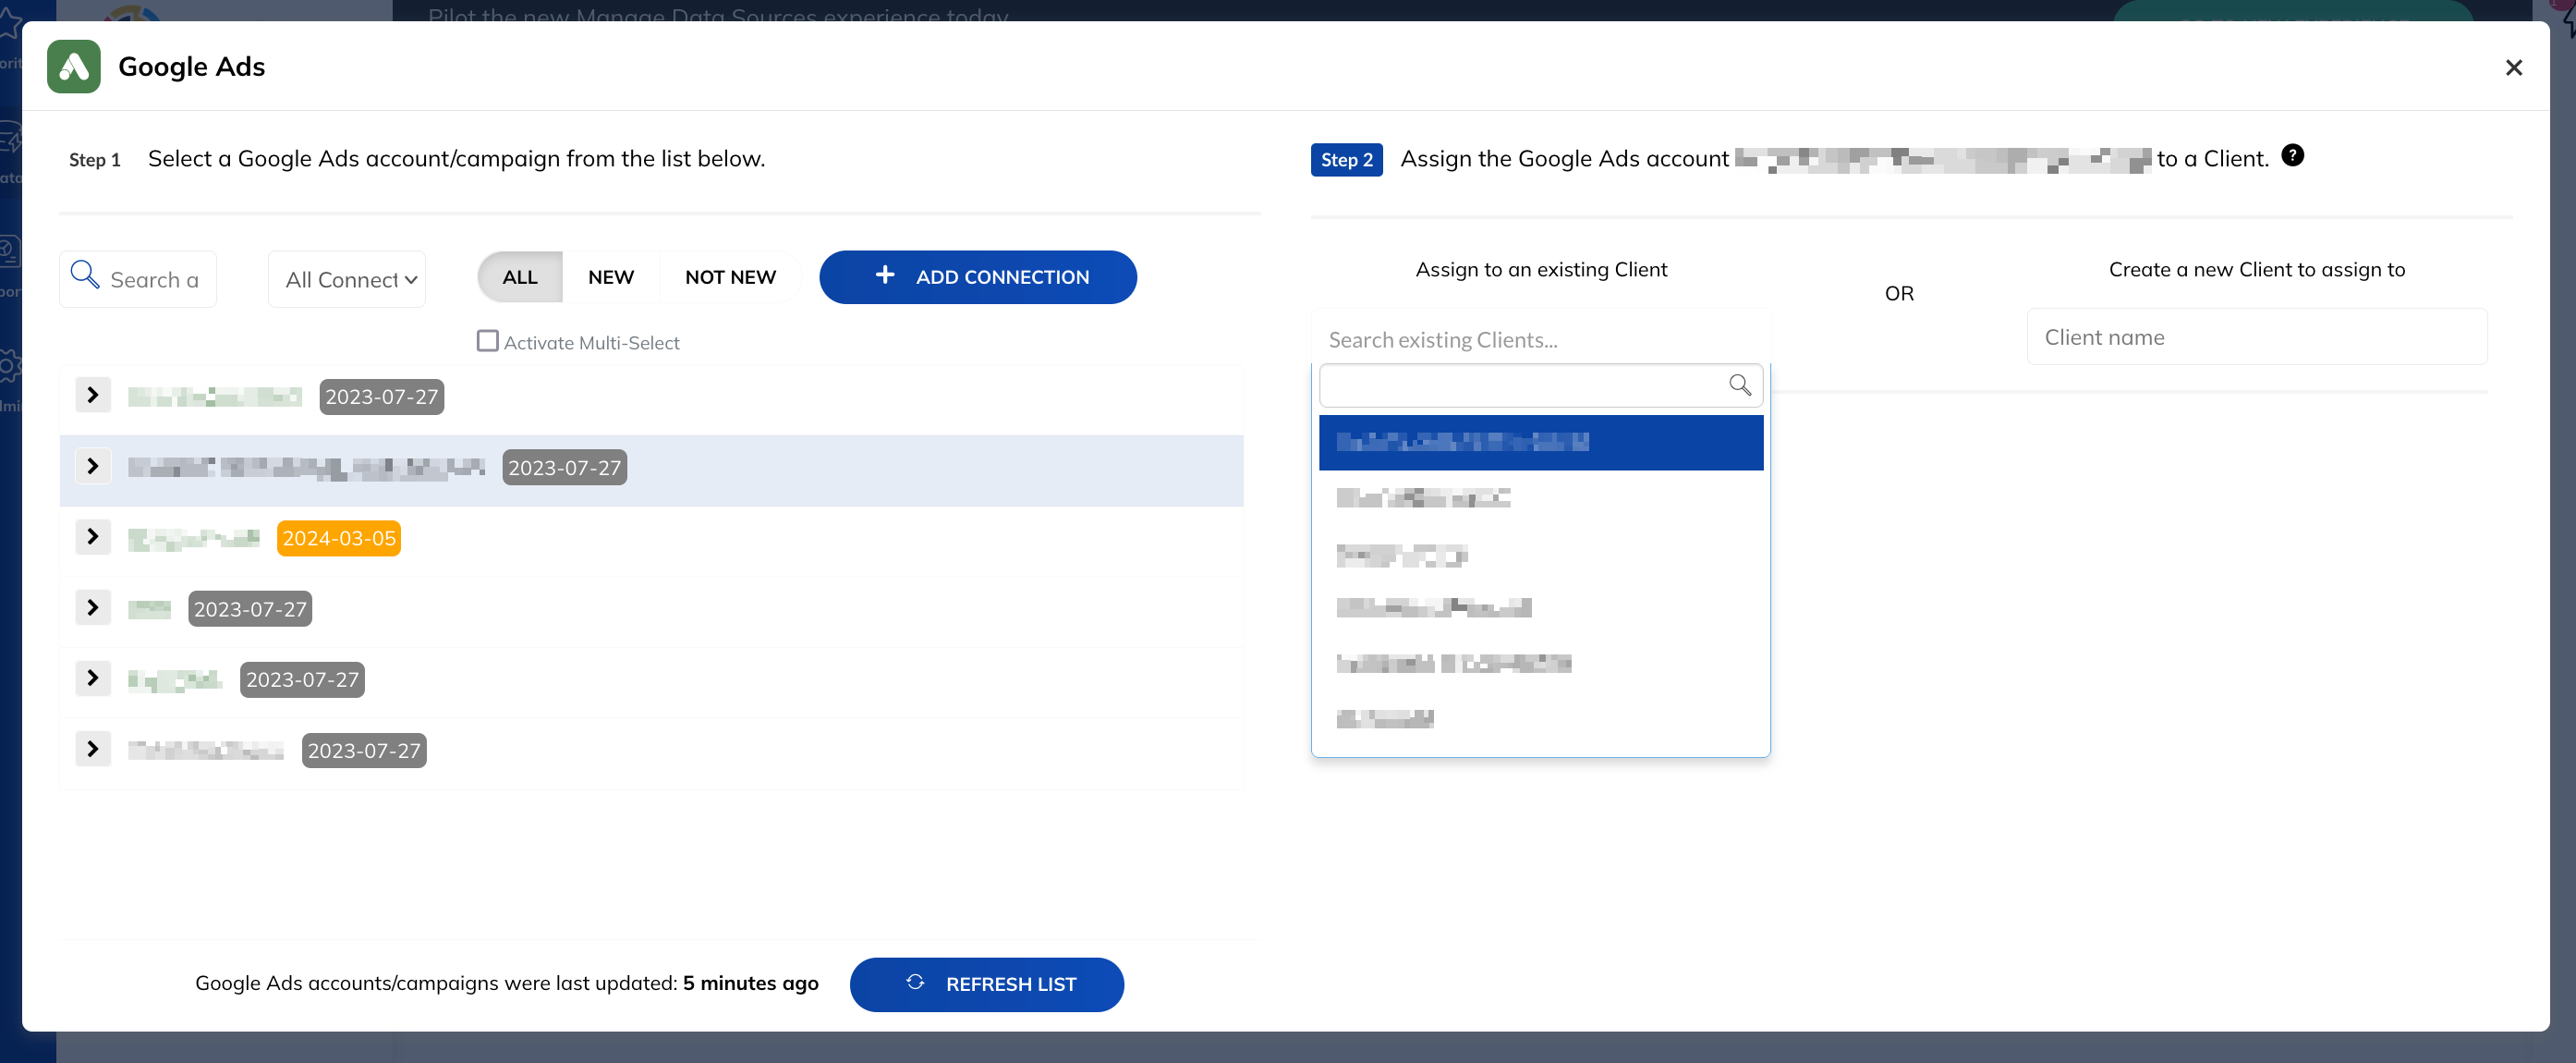Image resolution: width=2576 pixels, height=1063 pixels.
Task: Expand the account row dated 2024-03-05
Action: point(93,537)
